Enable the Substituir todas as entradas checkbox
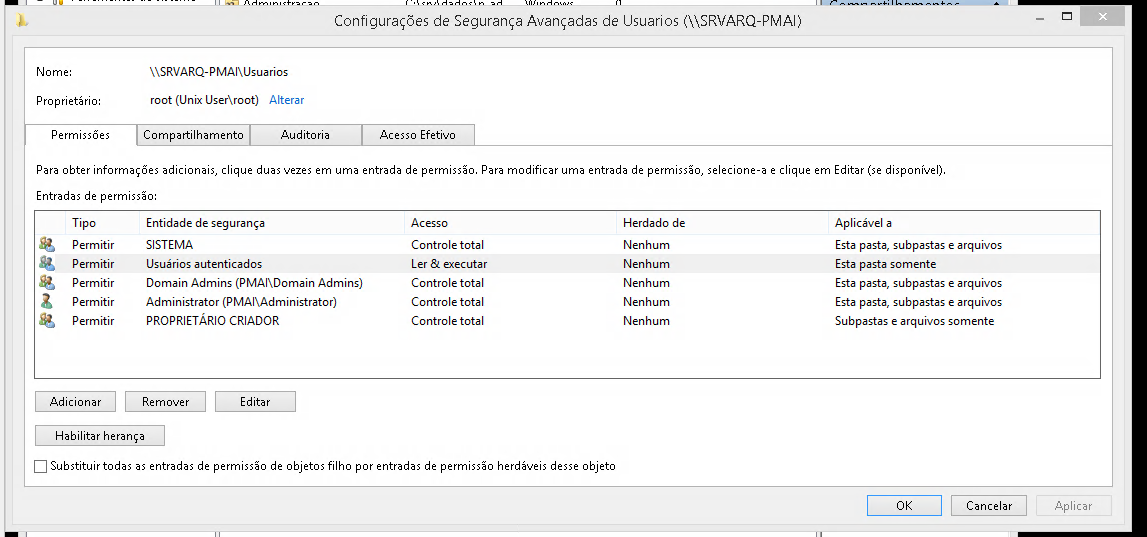This screenshot has width=1147, height=537. pos(41,466)
